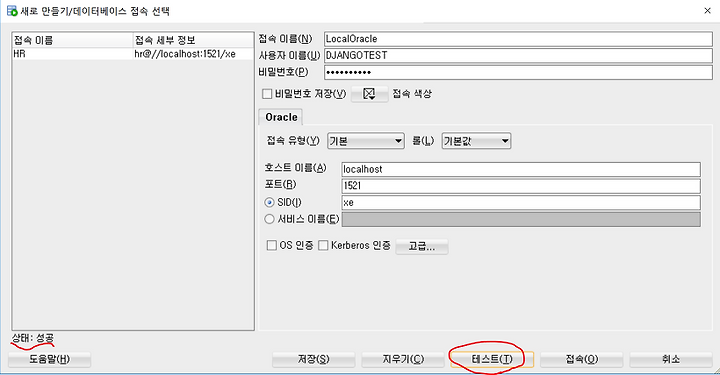Click the Test button
This screenshot has width=720, height=375.
pos(492,359)
